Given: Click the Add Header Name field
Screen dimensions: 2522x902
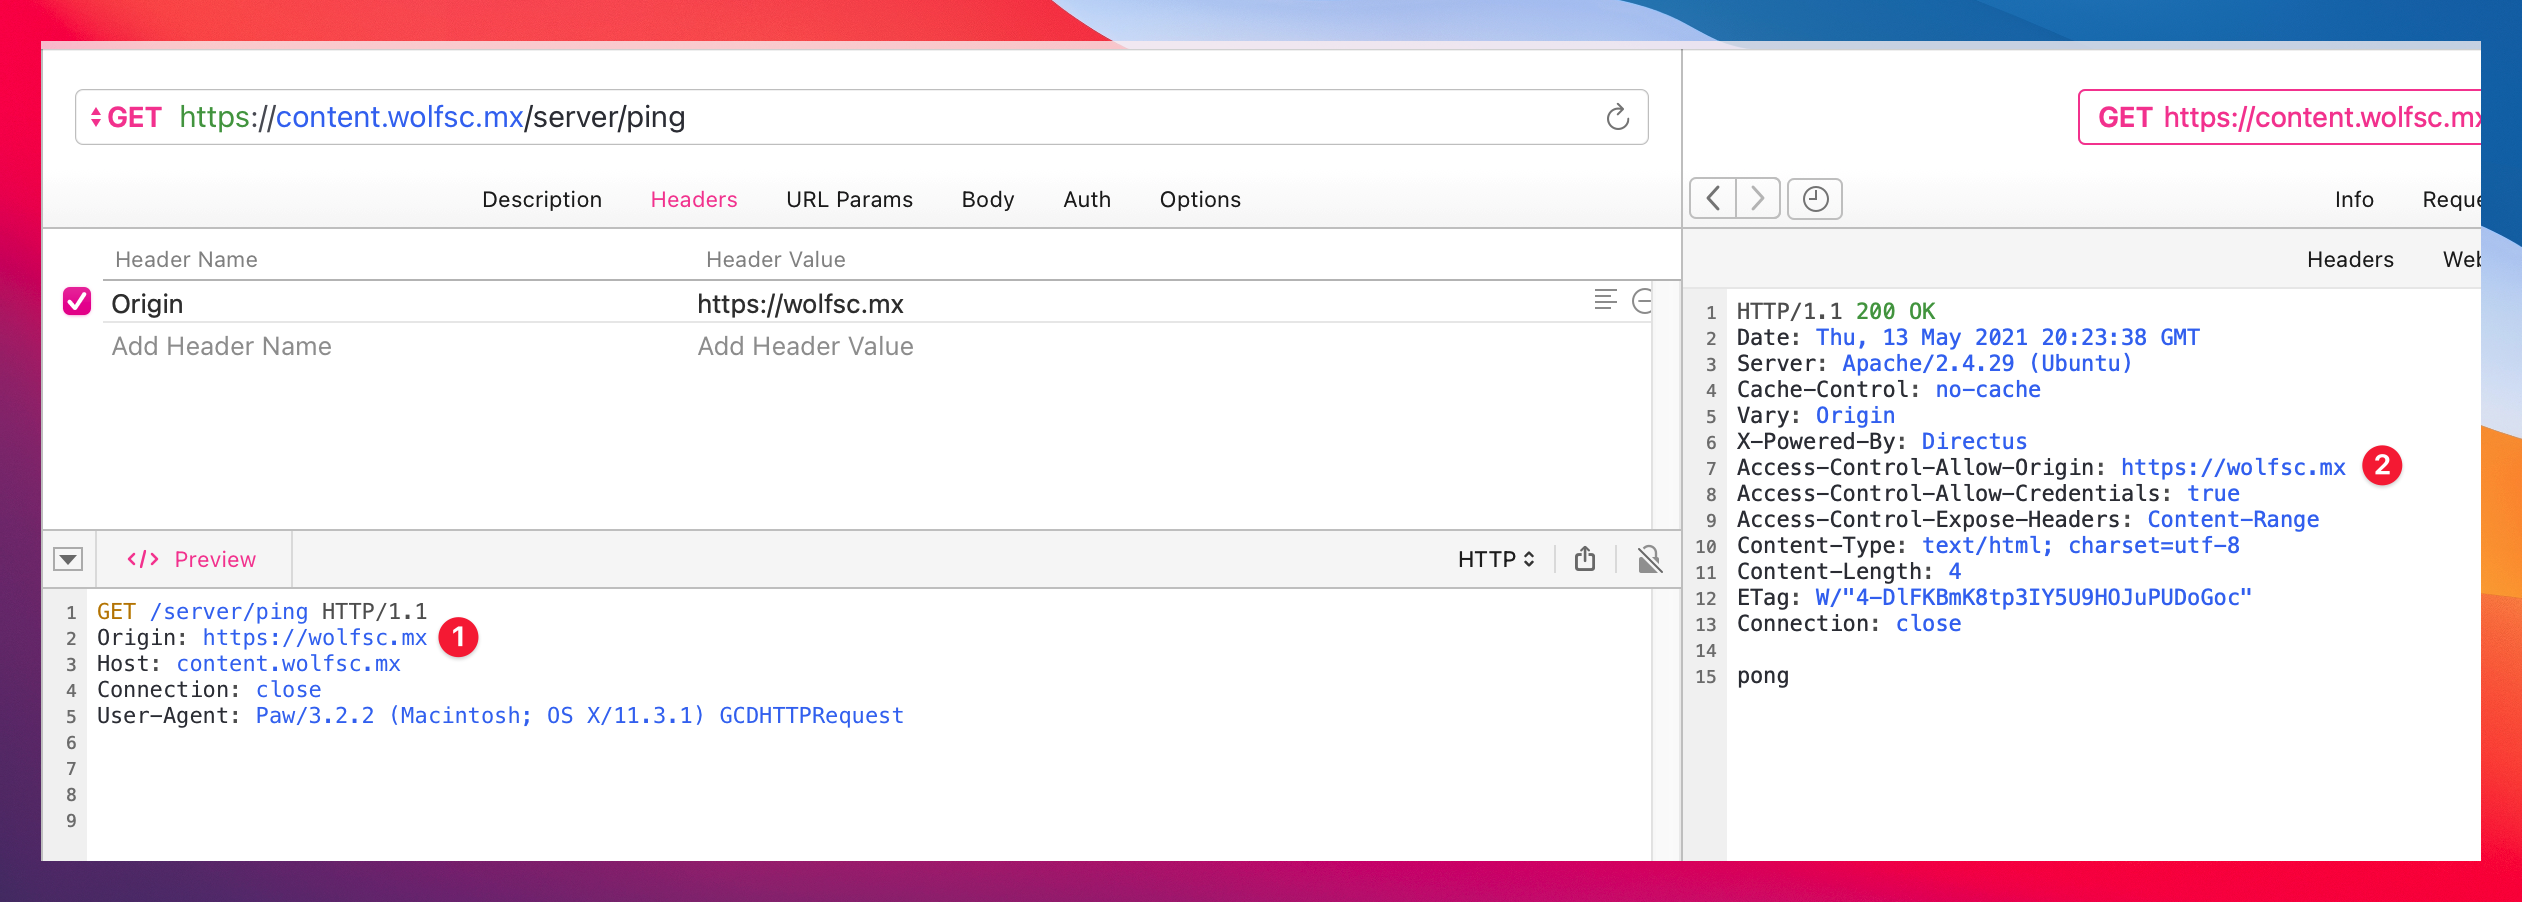Looking at the screenshot, I should pyautogui.click(x=222, y=346).
